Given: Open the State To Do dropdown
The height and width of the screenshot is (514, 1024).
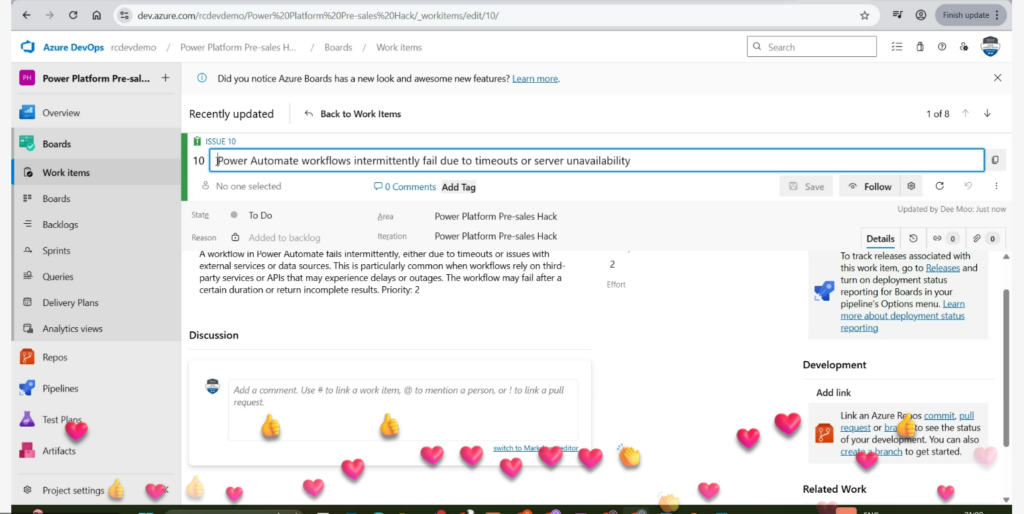Looking at the screenshot, I should coord(260,215).
